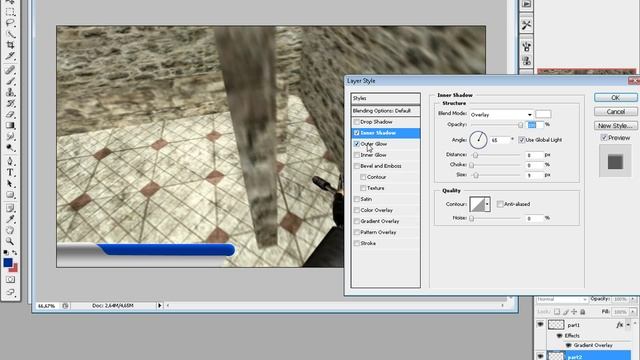Screen dimensions: 640x360
Task: Click OK in Layer Style dialog
Action: [x=616, y=98]
